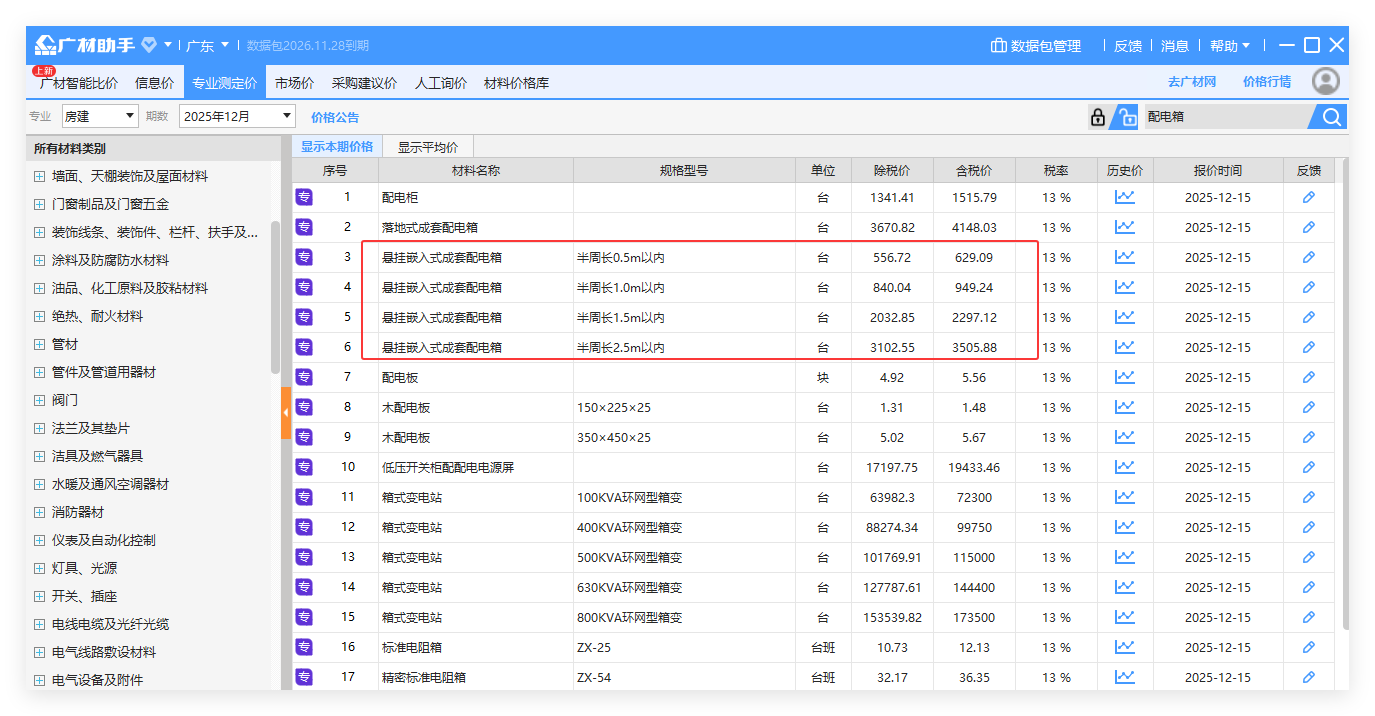The image size is (1375, 716).
Task: Click the 广材助手 logo icon
Action: click(44, 44)
